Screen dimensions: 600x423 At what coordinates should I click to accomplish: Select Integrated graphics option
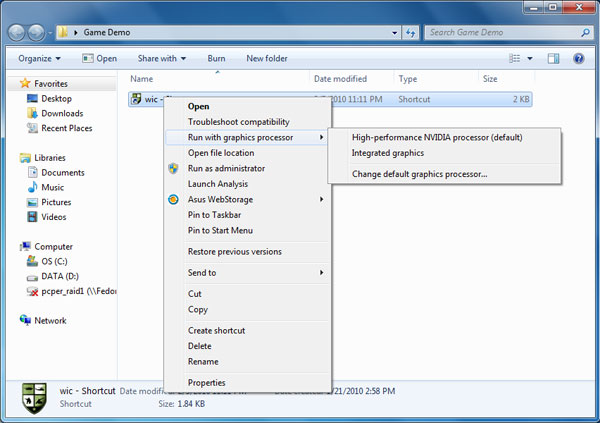[x=445, y=153]
